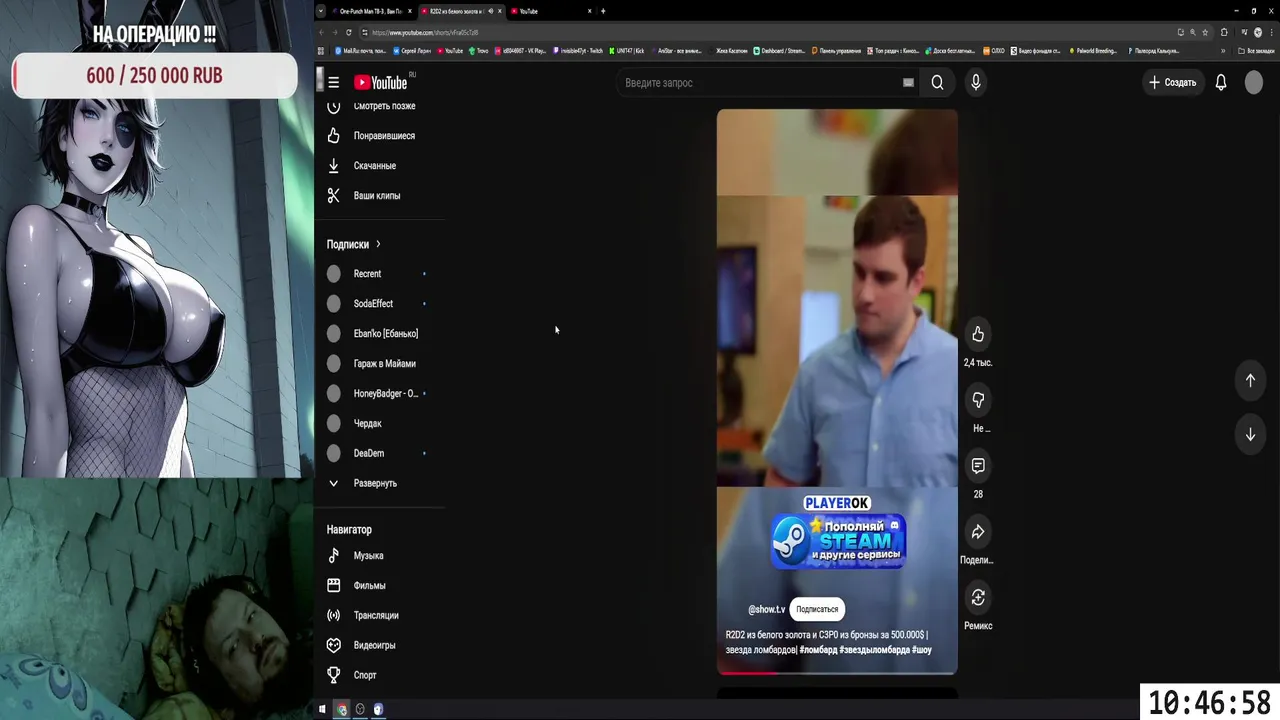Close the One-Punch Man tab
1280x720 pixels.
(409, 11)
